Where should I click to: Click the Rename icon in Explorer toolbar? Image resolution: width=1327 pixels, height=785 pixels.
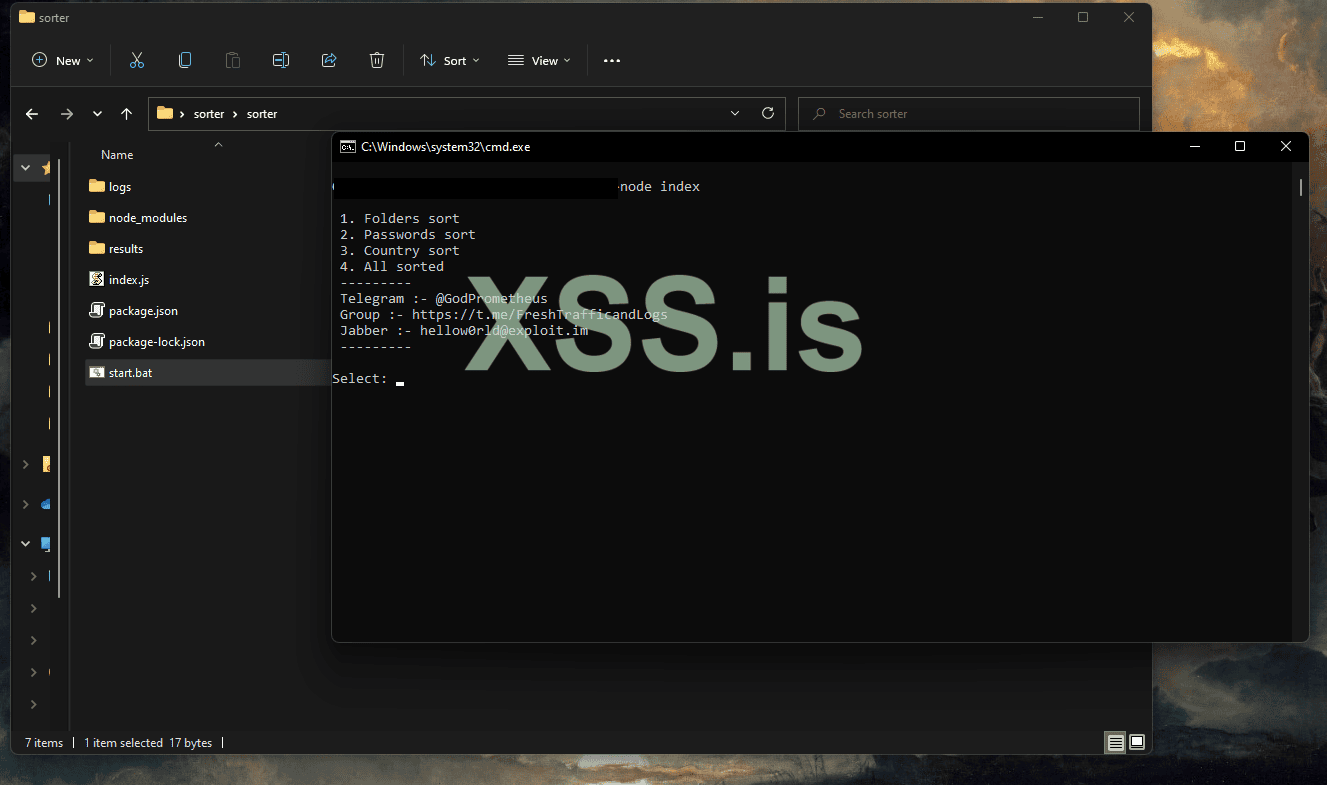point(281,61)
